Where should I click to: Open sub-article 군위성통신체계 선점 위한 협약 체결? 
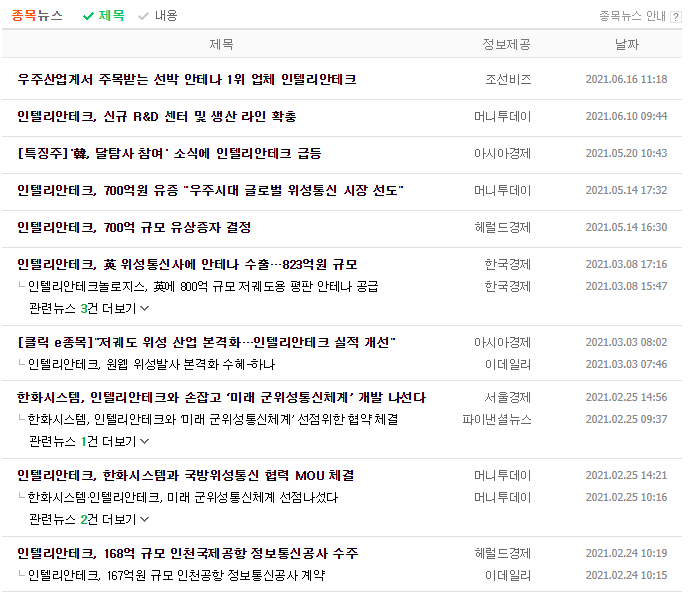(213, 420)
